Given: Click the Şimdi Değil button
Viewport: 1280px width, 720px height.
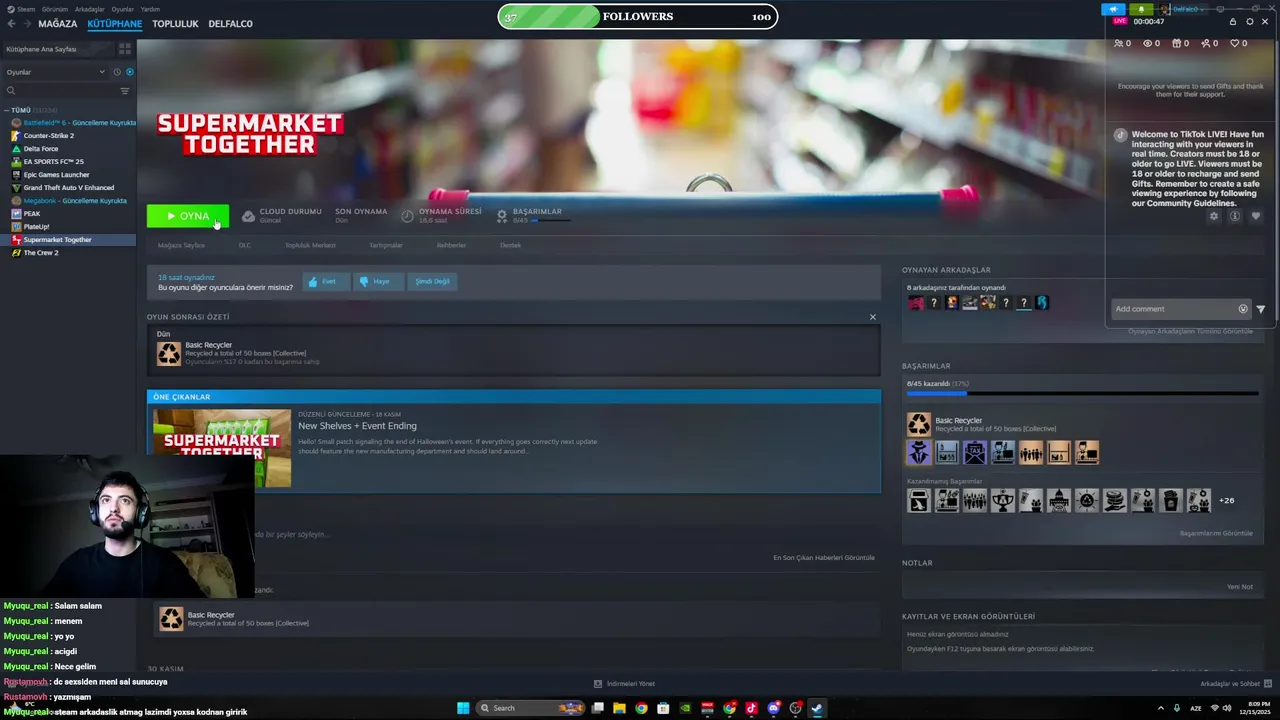Looking at the screenshot, I should click(432, 282).
